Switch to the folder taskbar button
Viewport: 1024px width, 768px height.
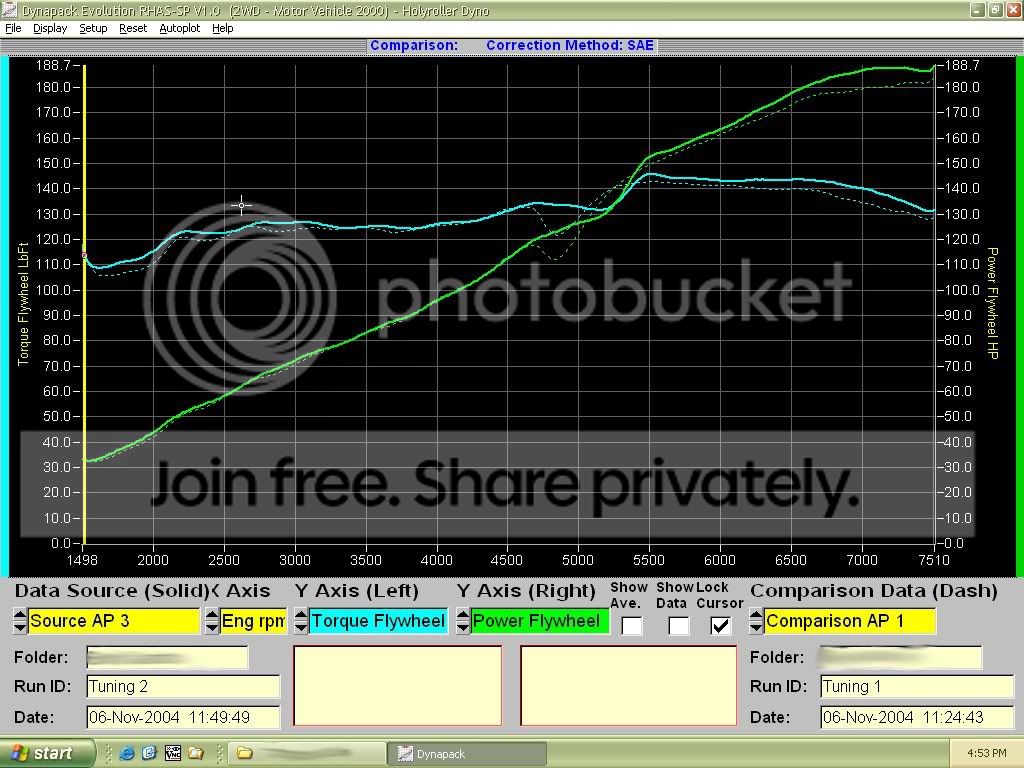click(308, 753)
